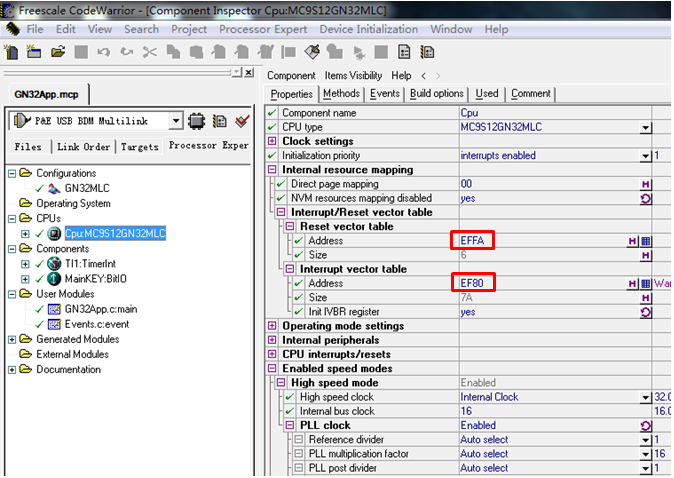Click the red checkmark Make icon
The width and height of the screenshot is (674, 478).
coord(242,121)
